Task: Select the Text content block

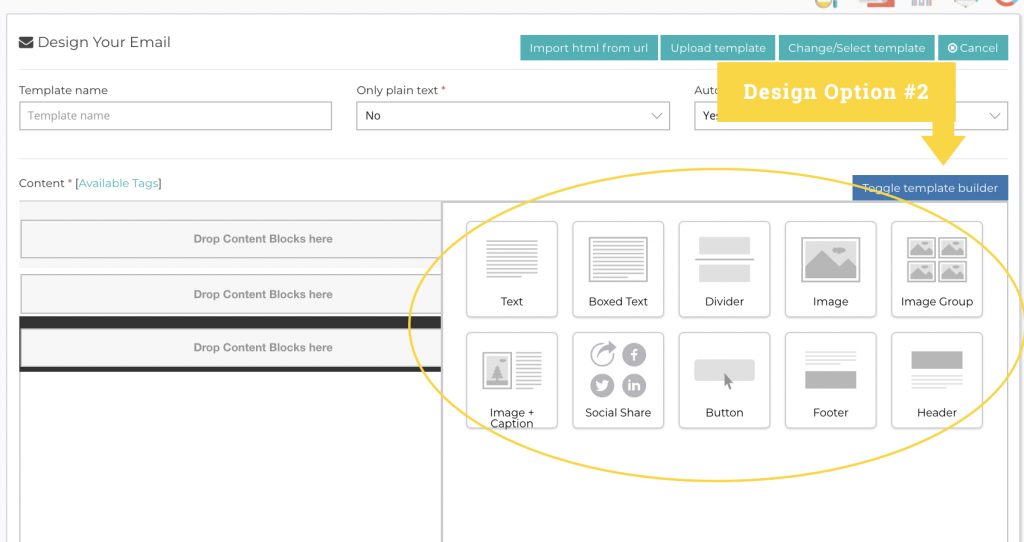Action: 512,269
